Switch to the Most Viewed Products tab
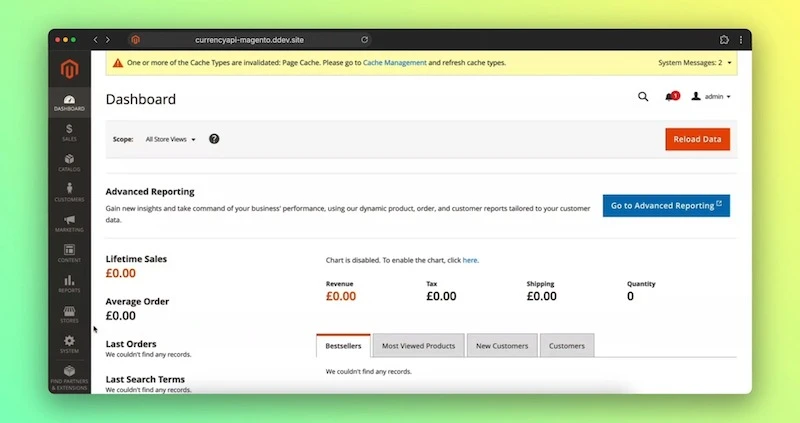 [x=418, y=346]
